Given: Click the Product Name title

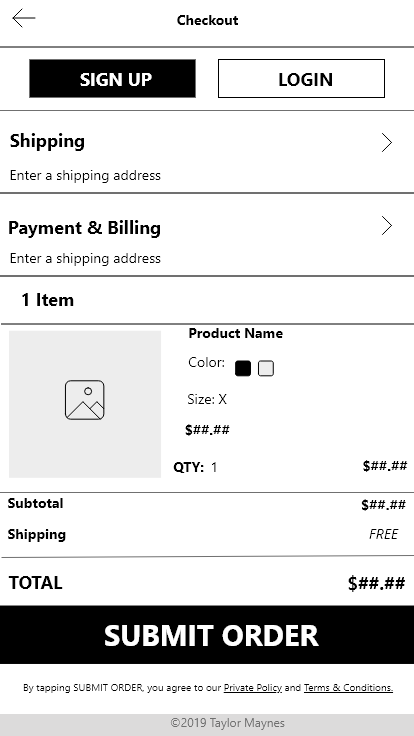Looking at the screenshot, I should (236, 333).
